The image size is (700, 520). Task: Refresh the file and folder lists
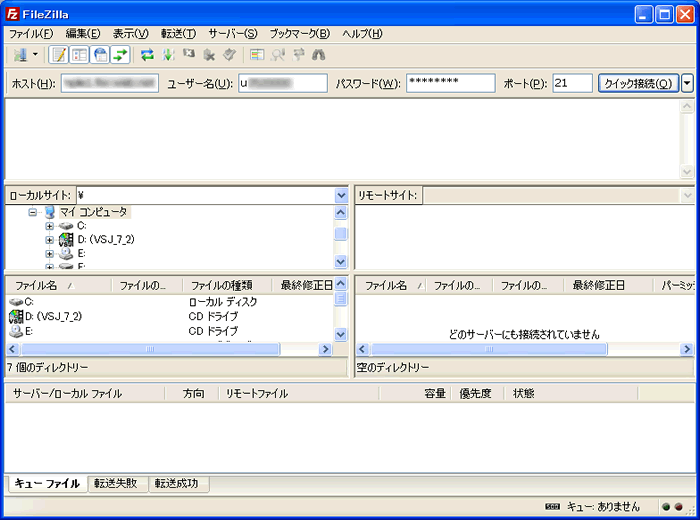pos(147,55)
